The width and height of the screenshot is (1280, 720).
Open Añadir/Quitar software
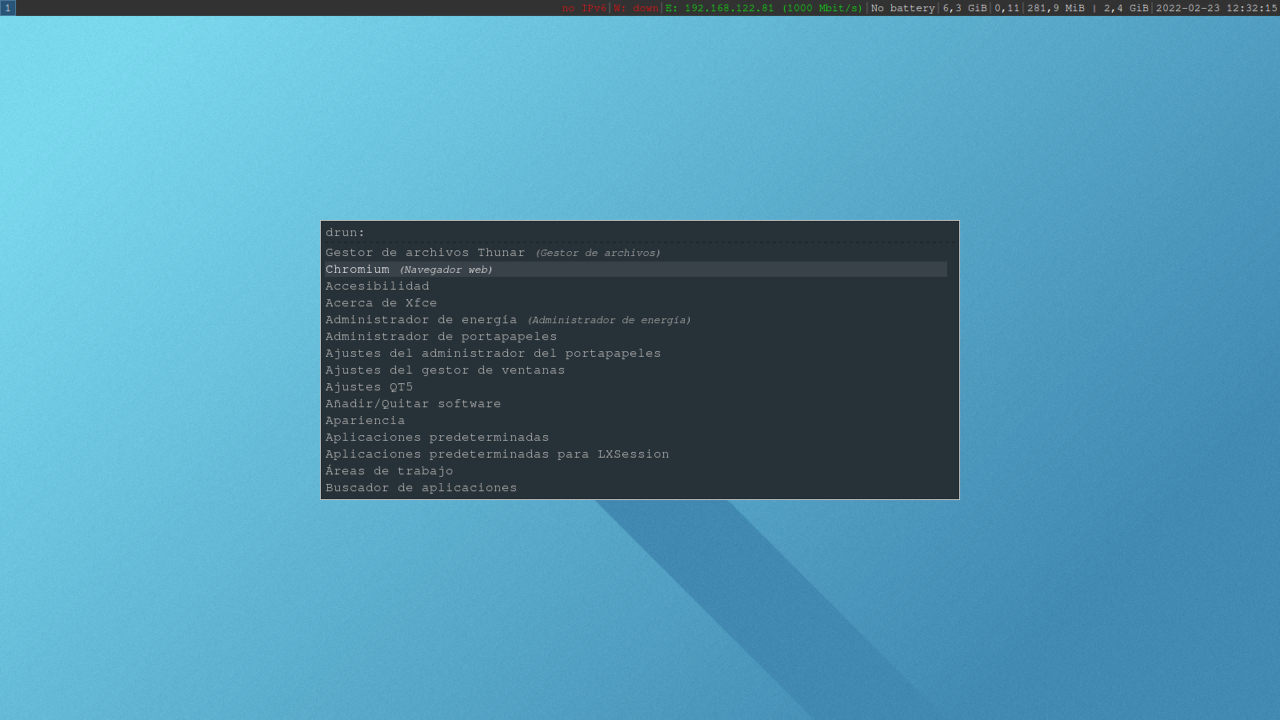635,404
